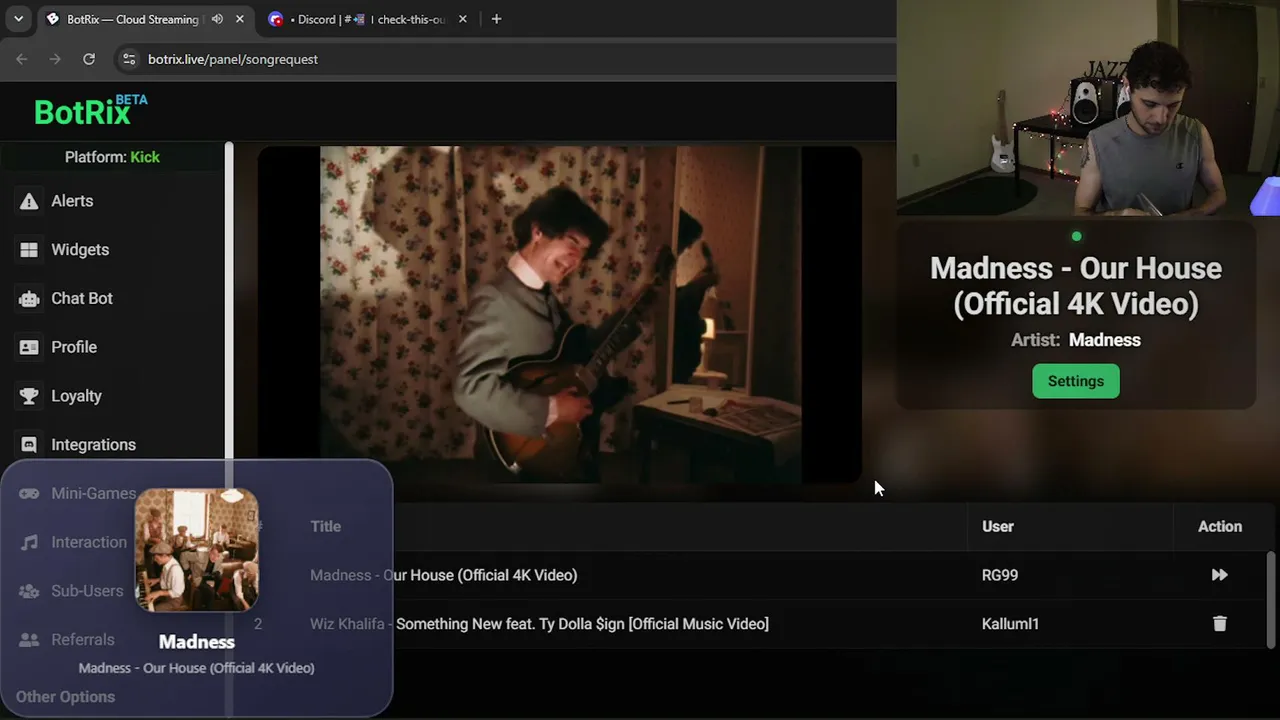Click the Madness album art thumbnail
1280x720 pixels.
(x=196, y=550)
